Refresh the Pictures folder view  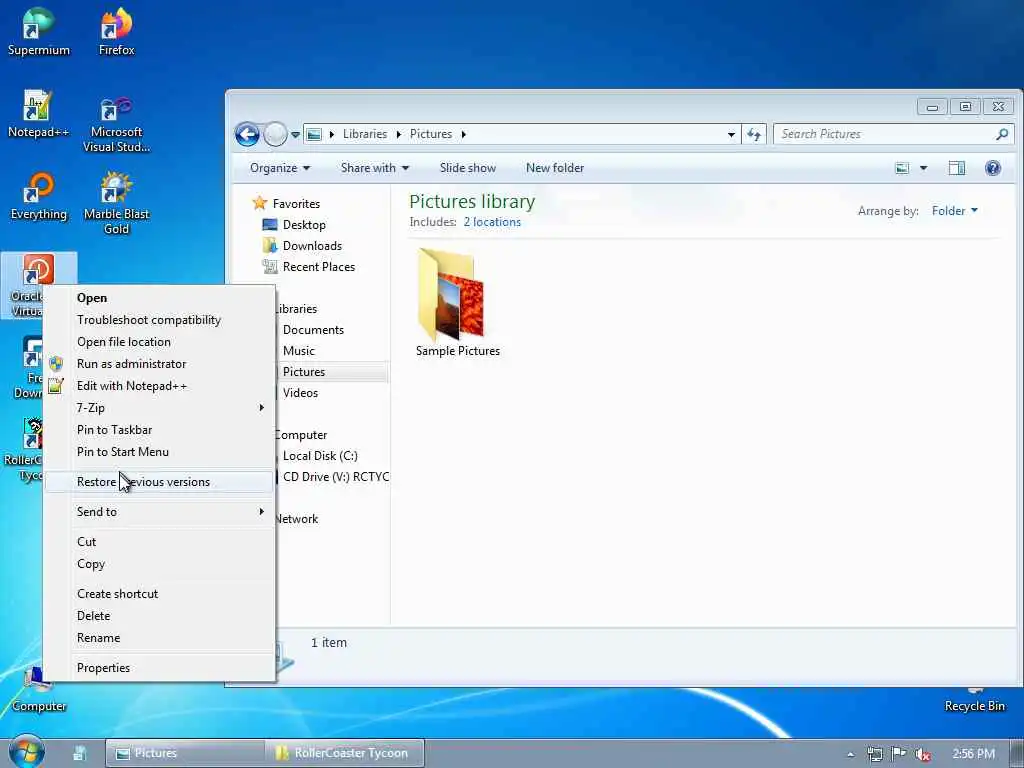click(x=754, y=134)
